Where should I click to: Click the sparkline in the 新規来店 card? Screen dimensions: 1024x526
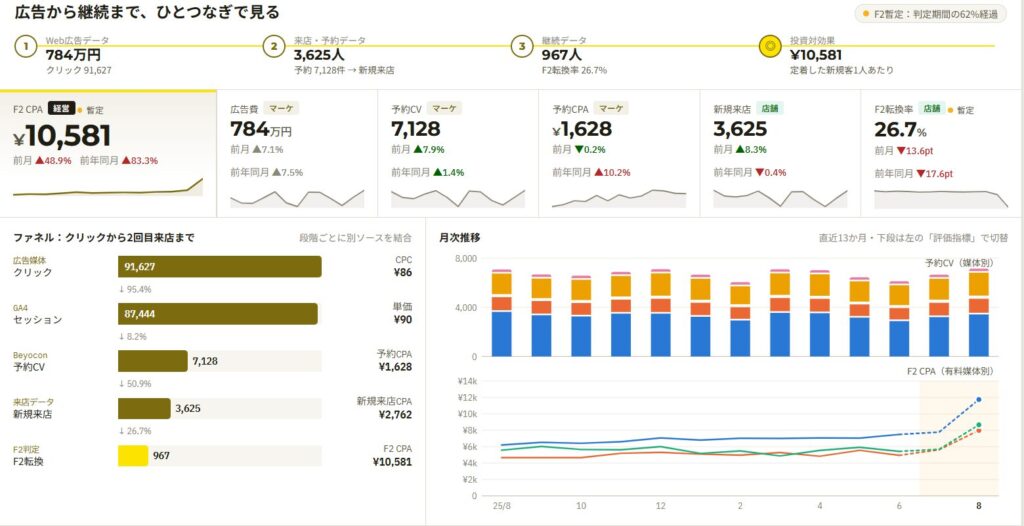pyautogui.click(x=780, y=199)
